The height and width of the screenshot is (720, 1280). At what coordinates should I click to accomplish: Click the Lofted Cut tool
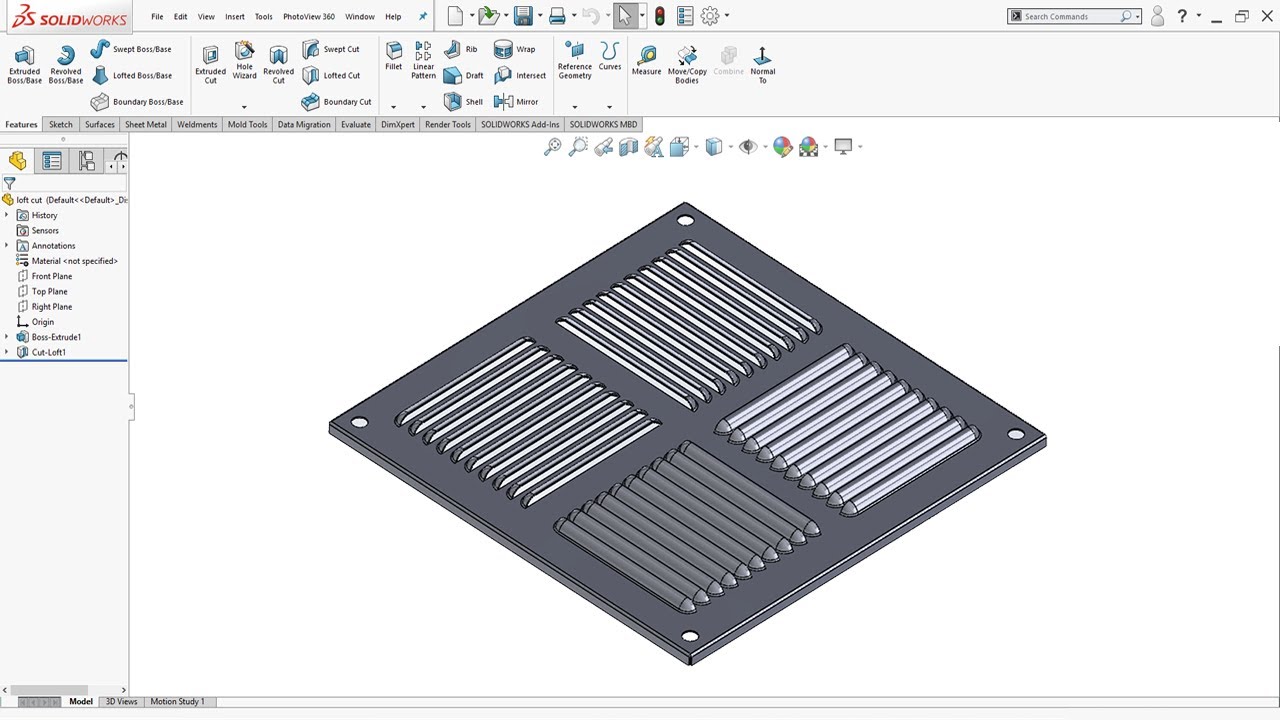pos(331,75)
